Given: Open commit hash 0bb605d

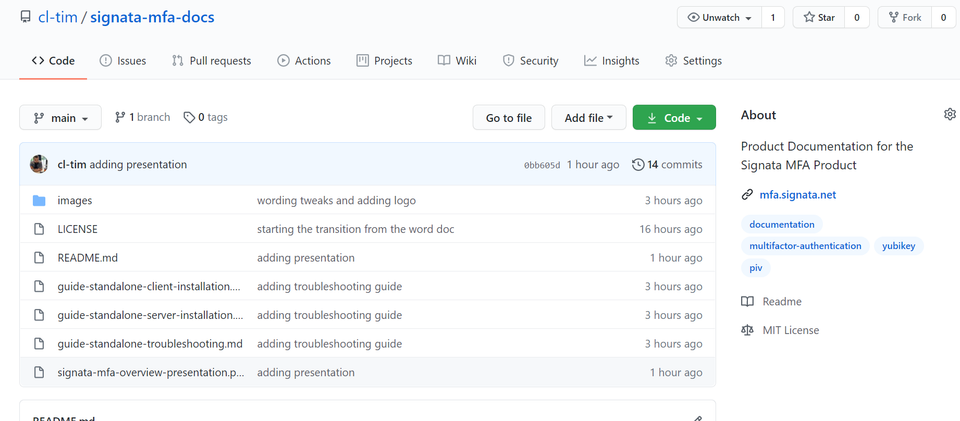Looking at the screenshot, I should pos(542,165).
